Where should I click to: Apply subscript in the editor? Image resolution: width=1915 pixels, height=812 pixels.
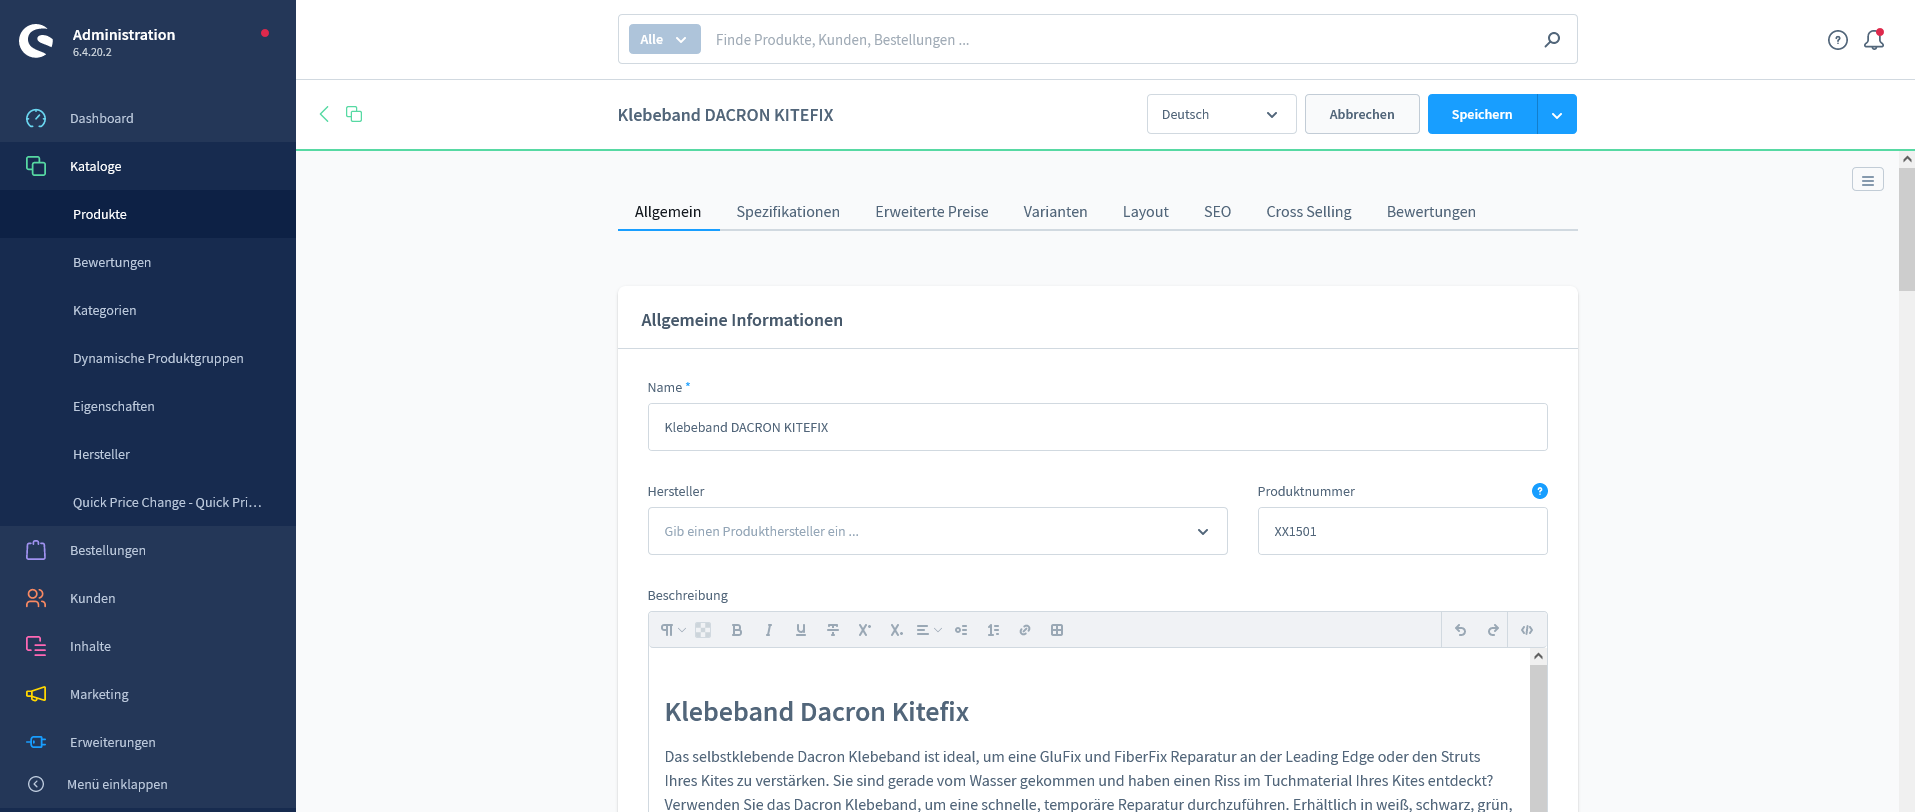[897, 630]
